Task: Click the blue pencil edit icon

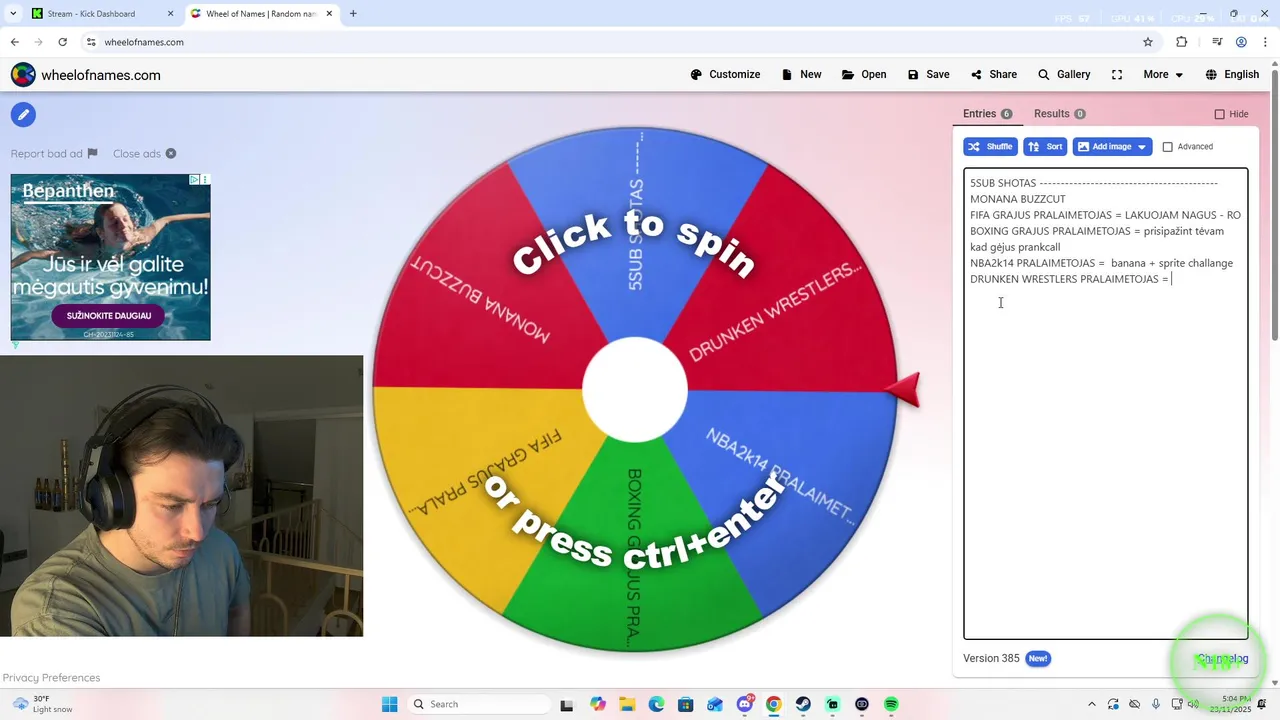Action: point(23,114)
